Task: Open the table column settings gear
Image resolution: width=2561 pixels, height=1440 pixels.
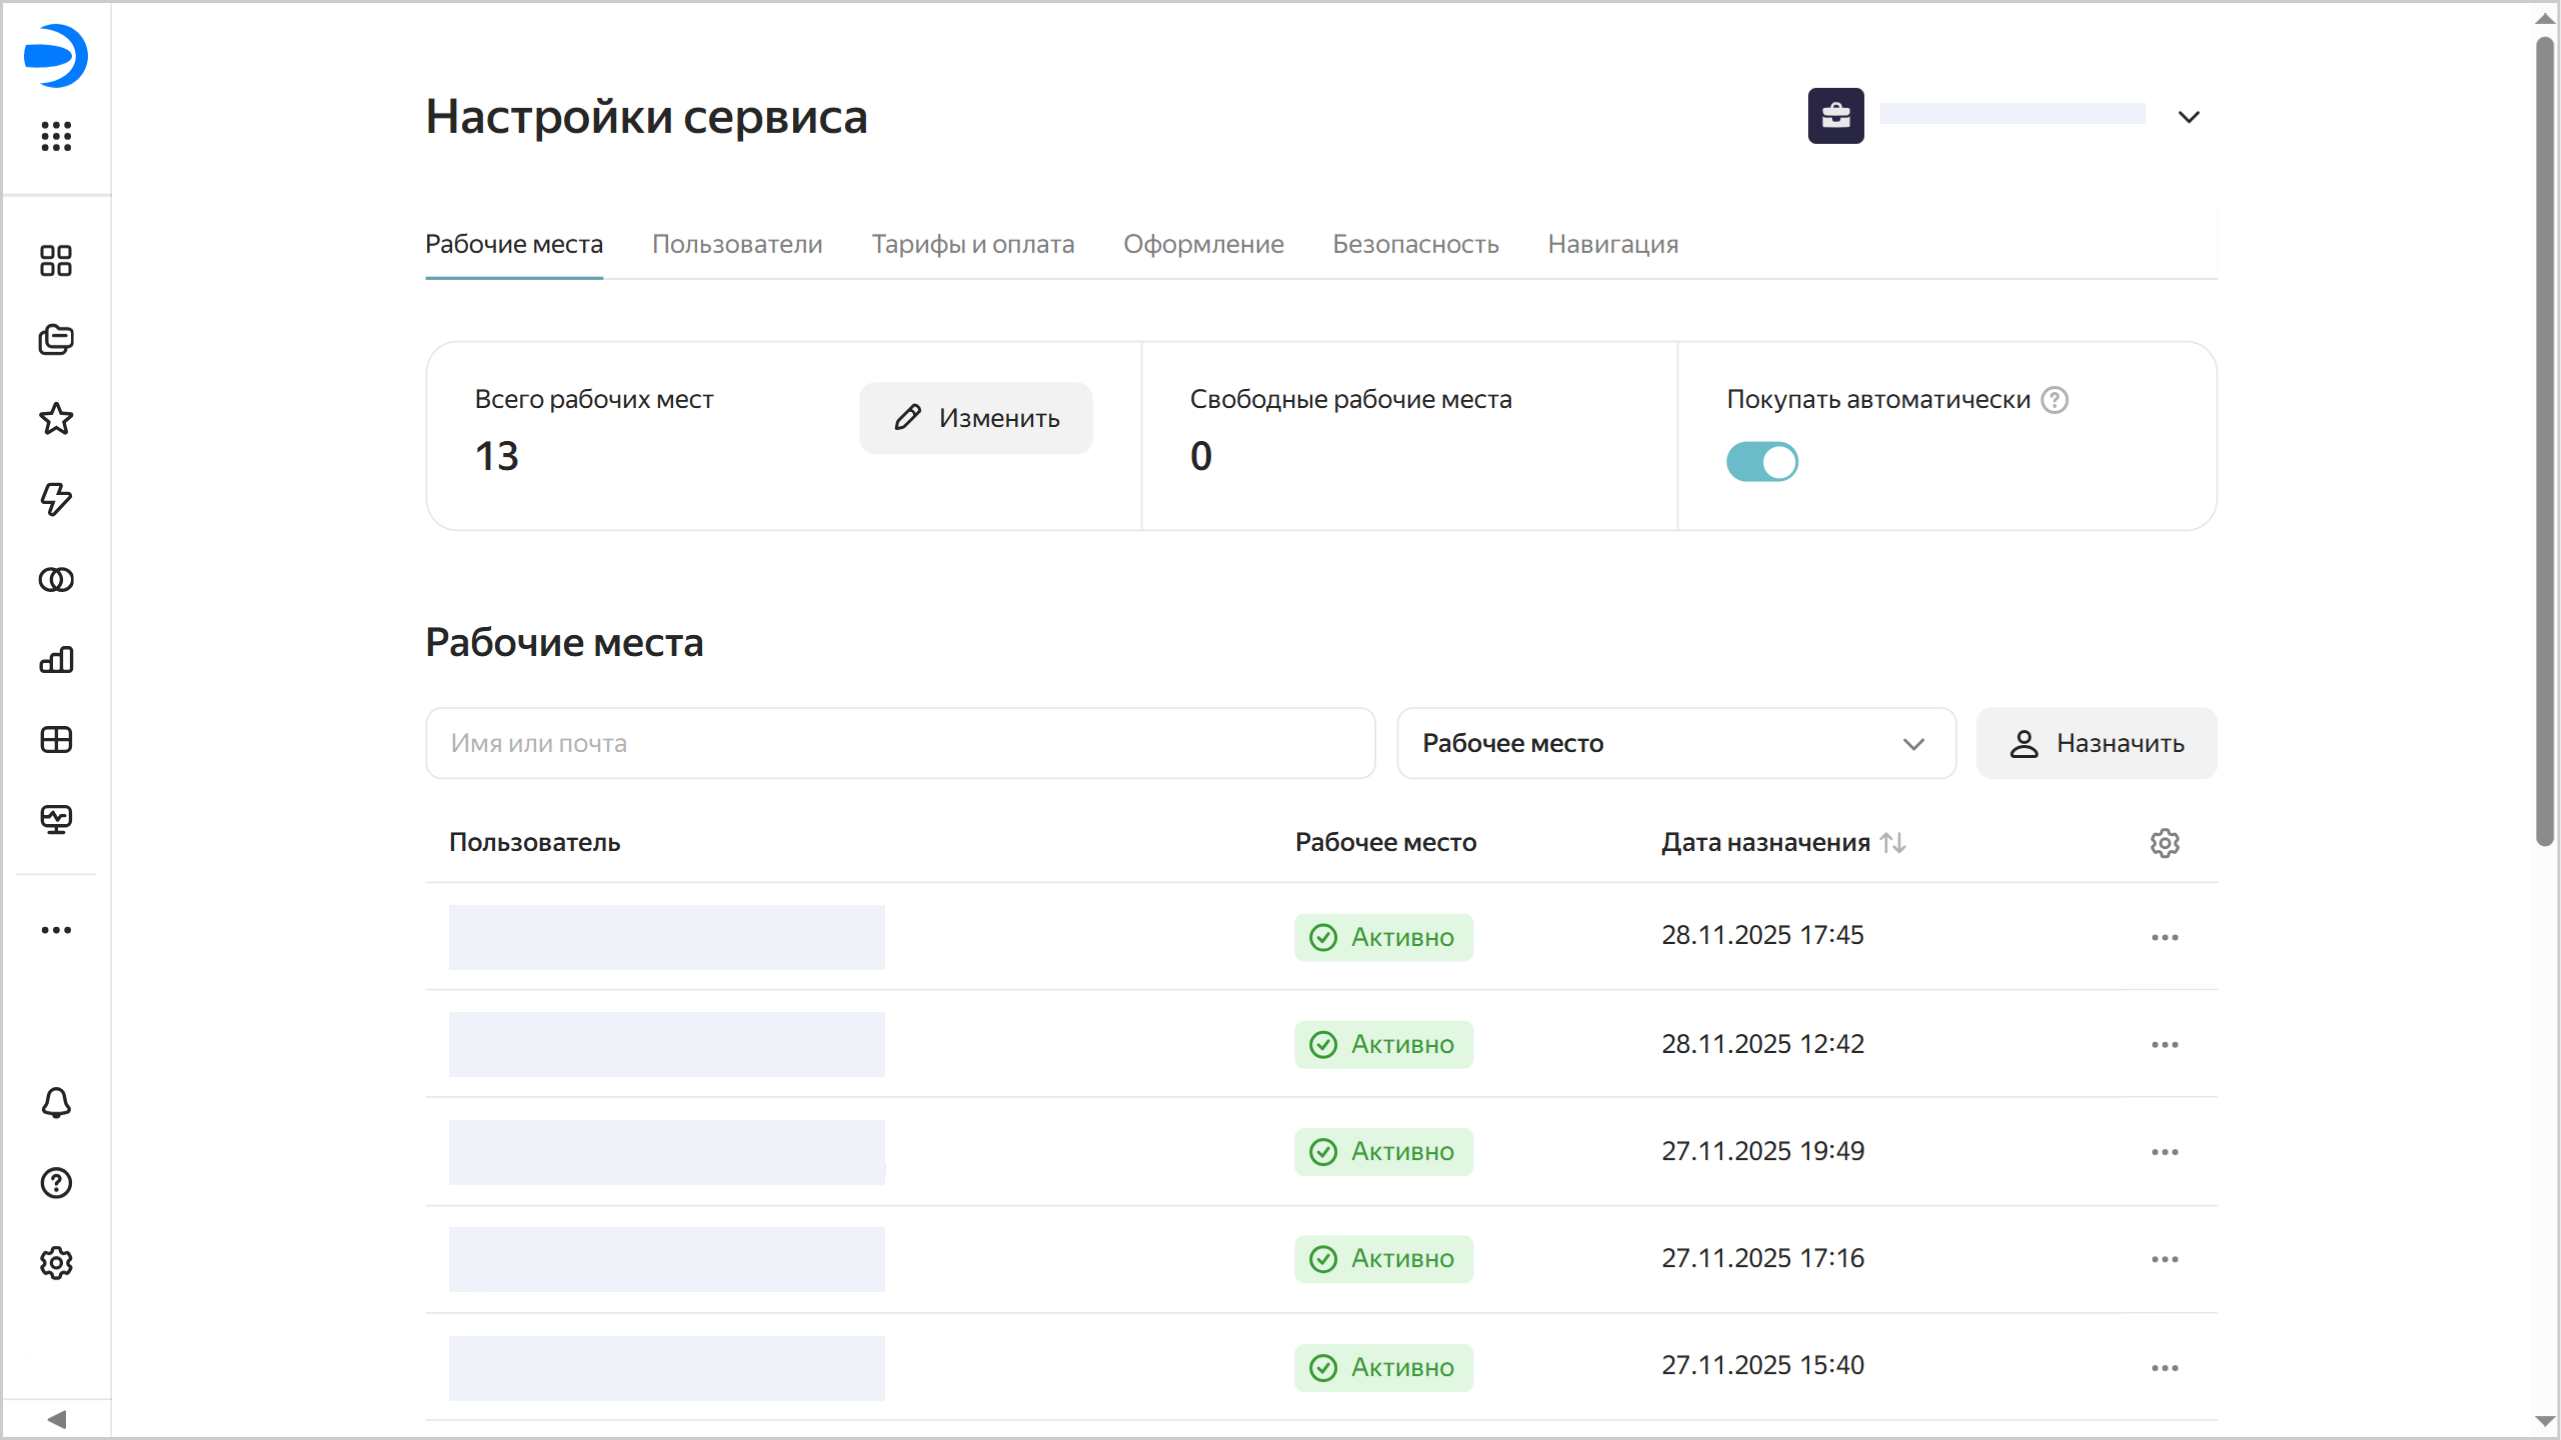Action: (x=2164, y=843)
